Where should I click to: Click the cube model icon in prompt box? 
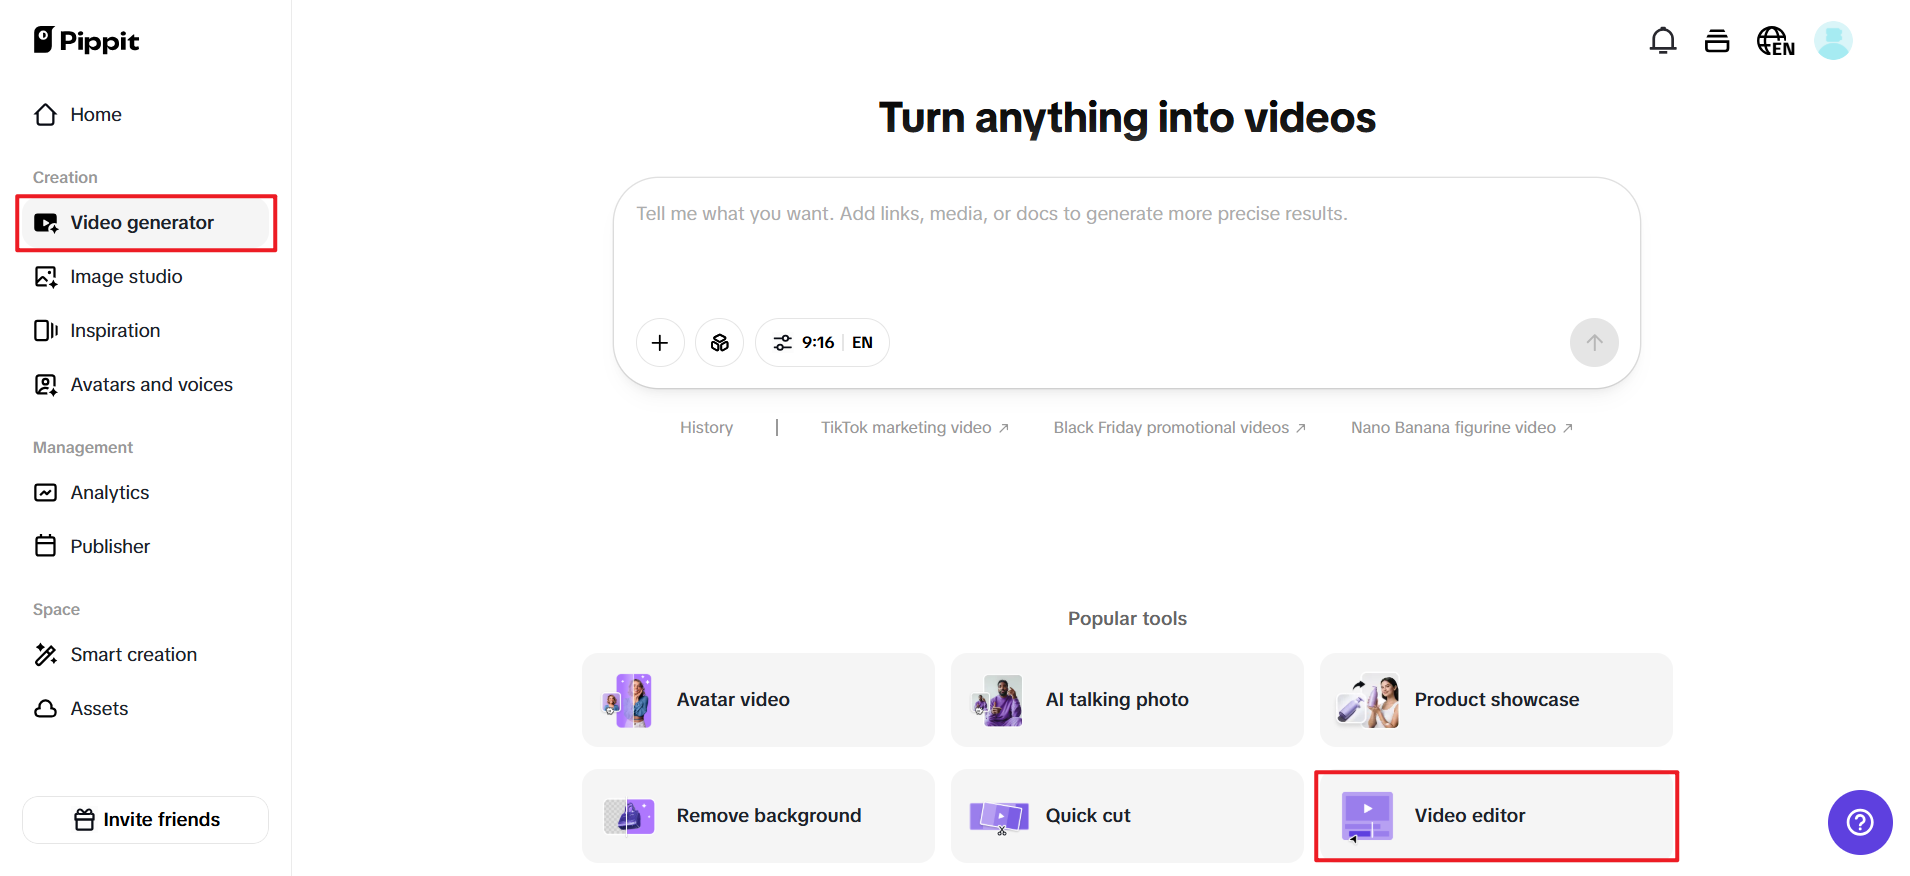click(720, 343)
